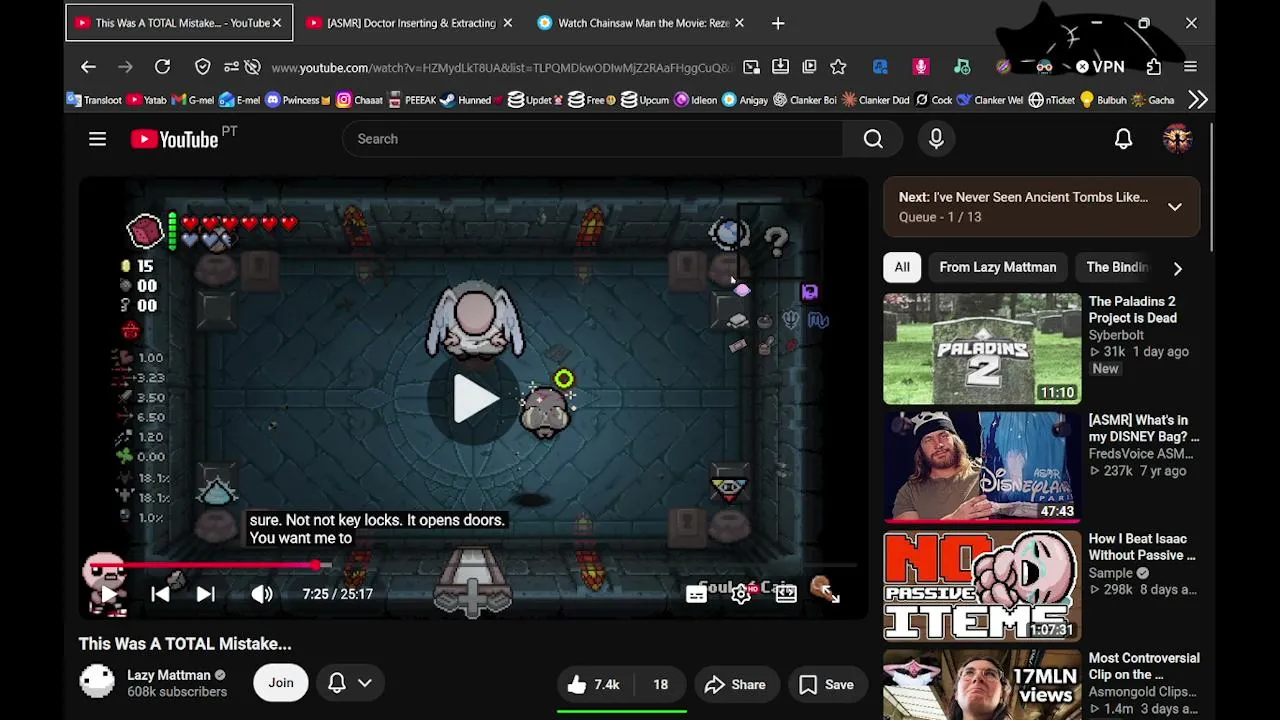This screenshot has width=1280, height=720.
Task: Open the Yatab bookmark
Action: (146, 100)
